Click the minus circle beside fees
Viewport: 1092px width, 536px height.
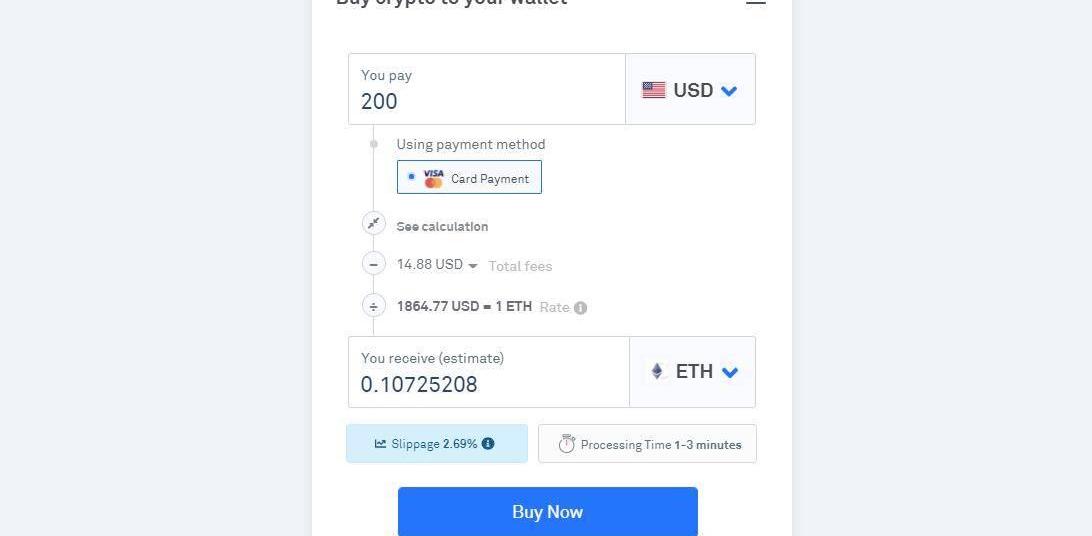373,265
